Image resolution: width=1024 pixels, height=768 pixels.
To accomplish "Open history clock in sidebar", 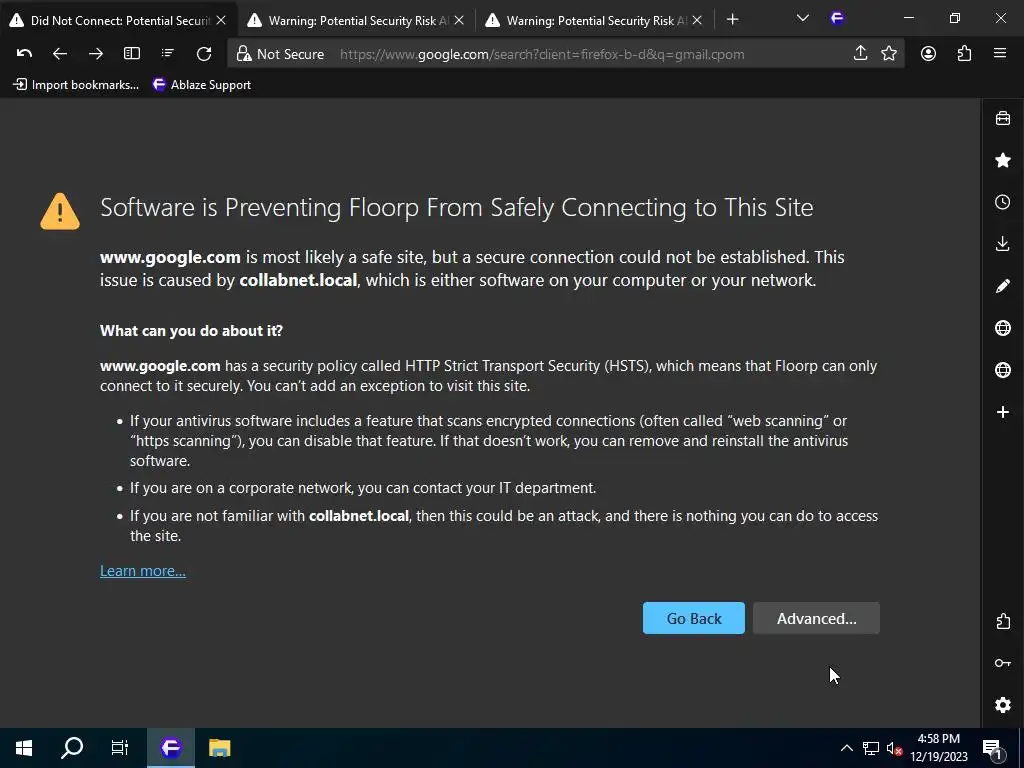I will click(1002, 202).
